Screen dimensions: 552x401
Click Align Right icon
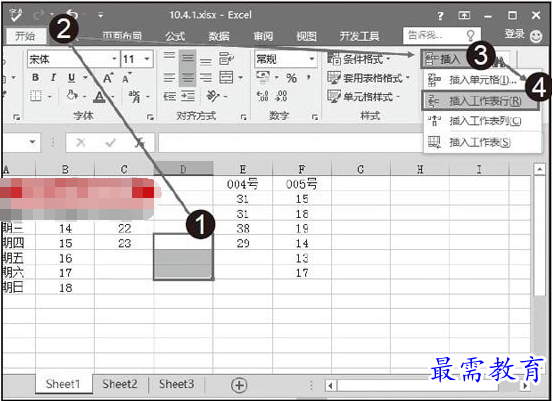click(206, 77)
